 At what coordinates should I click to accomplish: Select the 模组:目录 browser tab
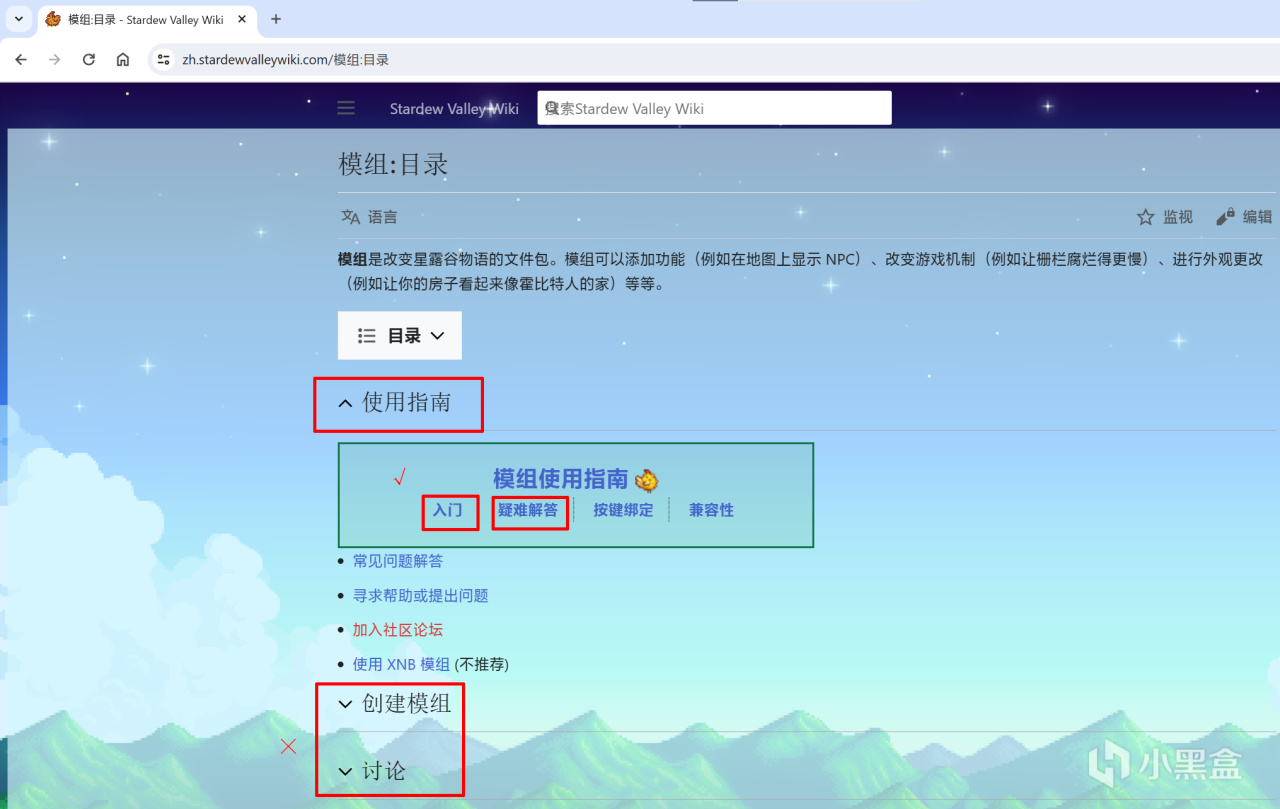(x=145, y=19)
